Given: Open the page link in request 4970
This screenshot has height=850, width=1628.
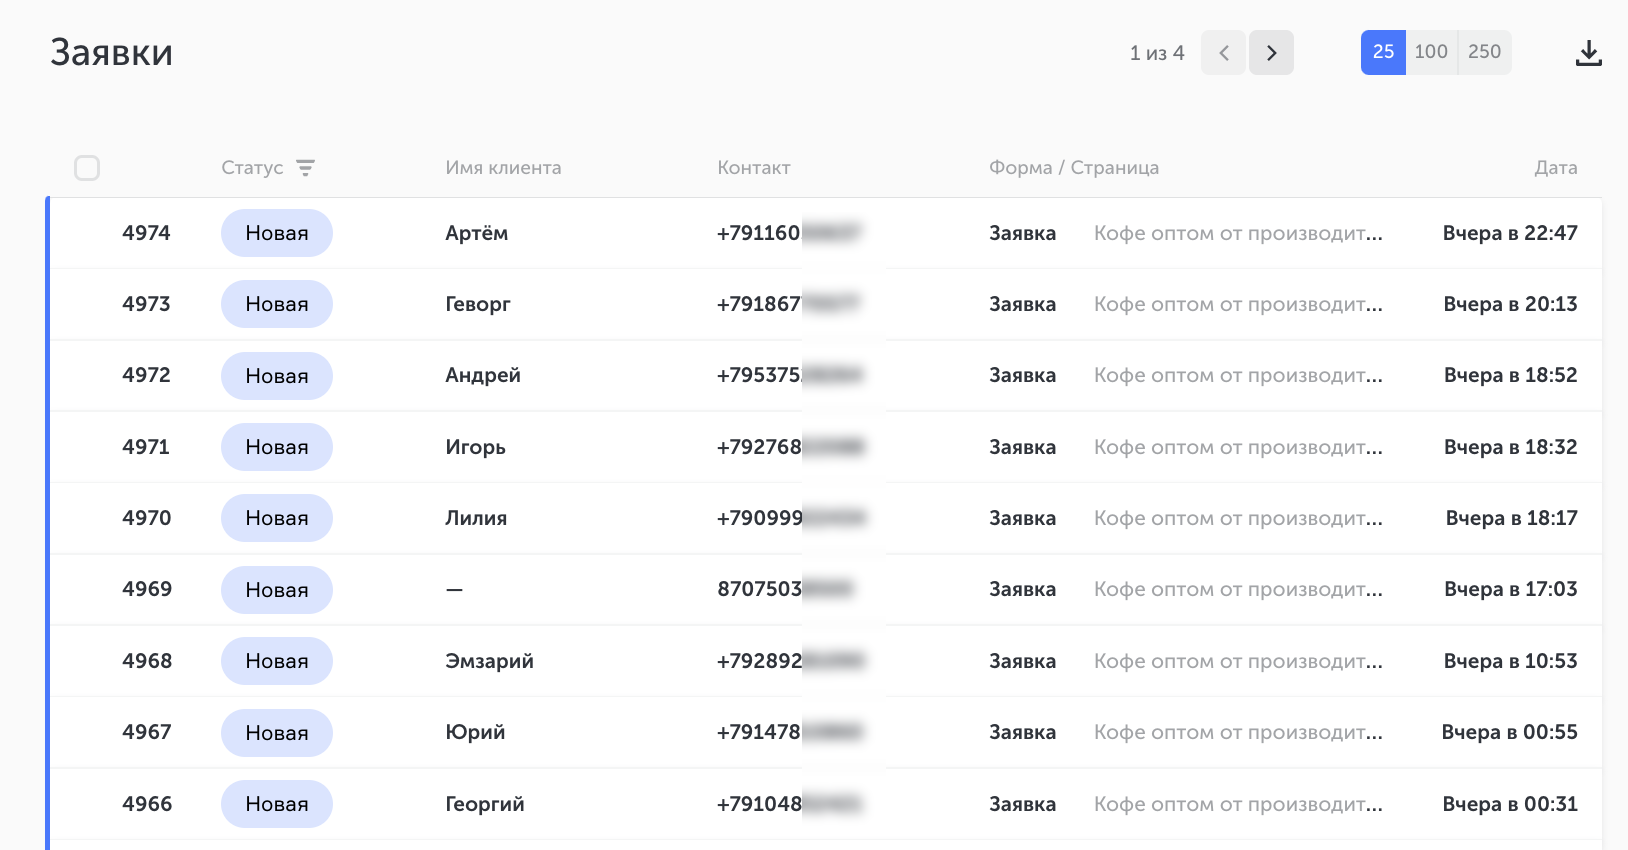Looking at the screenshot, I should coord(1237,518).
